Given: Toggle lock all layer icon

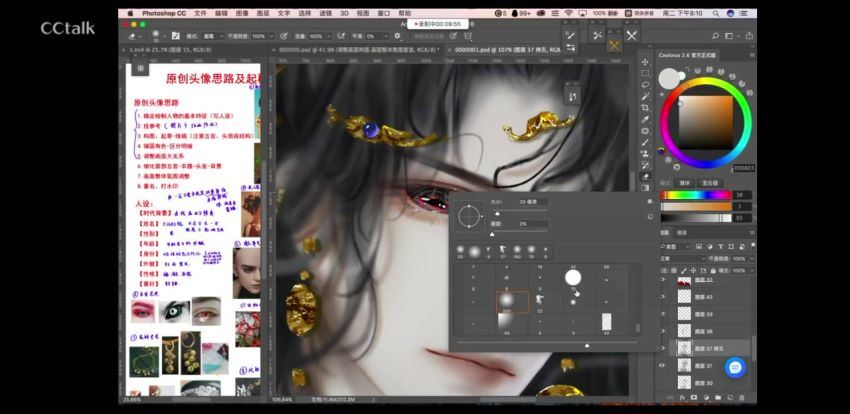Looking at the screenshot, I should pos(712,270).
